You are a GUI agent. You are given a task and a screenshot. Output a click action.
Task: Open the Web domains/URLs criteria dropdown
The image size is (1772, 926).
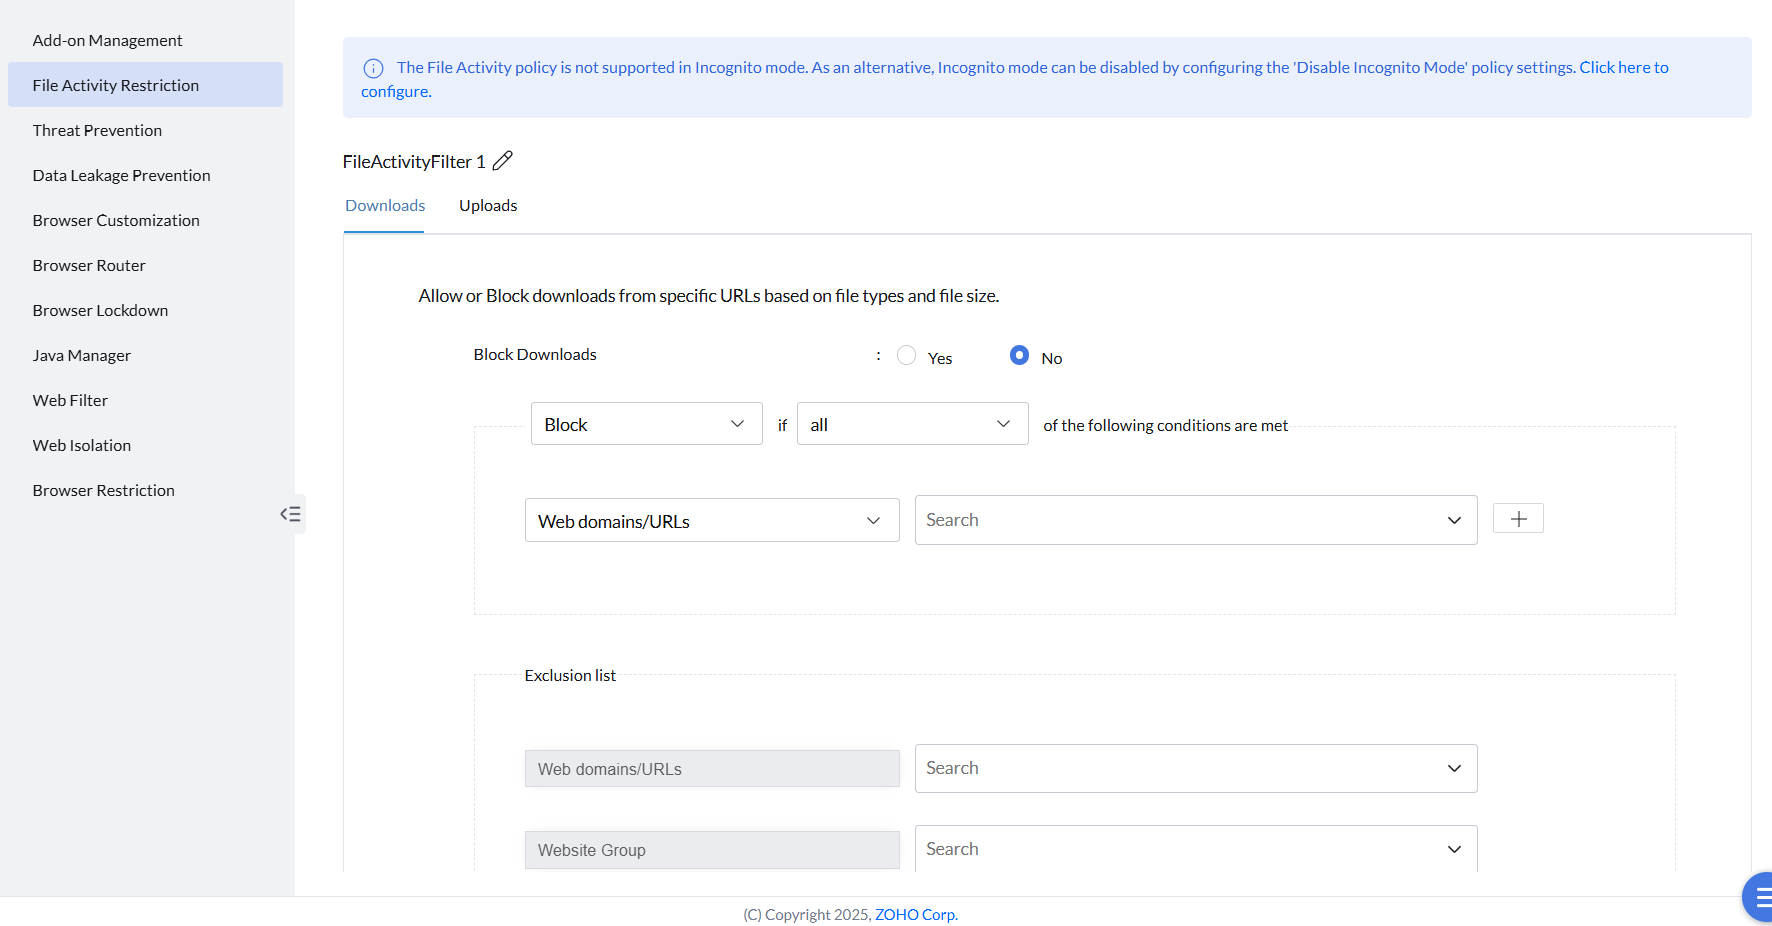711,521
